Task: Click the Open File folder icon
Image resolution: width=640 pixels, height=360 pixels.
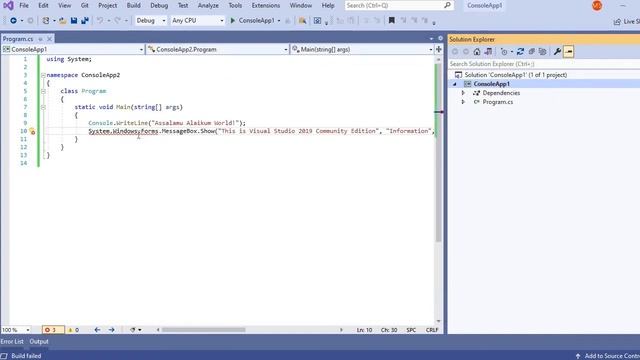Action: [x=62, y=20]
